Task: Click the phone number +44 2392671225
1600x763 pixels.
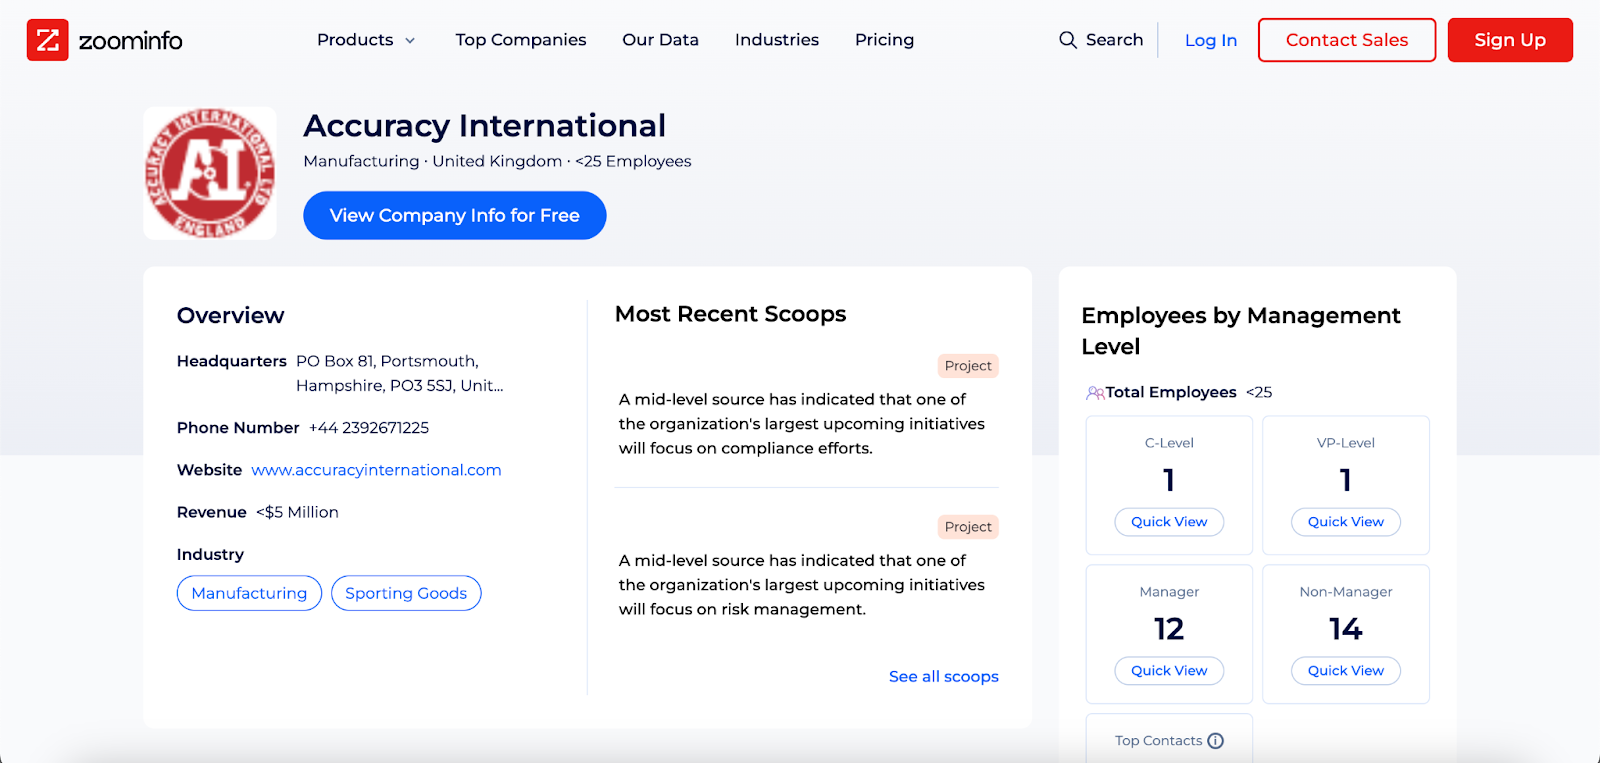Action: [x=369, y=428]
